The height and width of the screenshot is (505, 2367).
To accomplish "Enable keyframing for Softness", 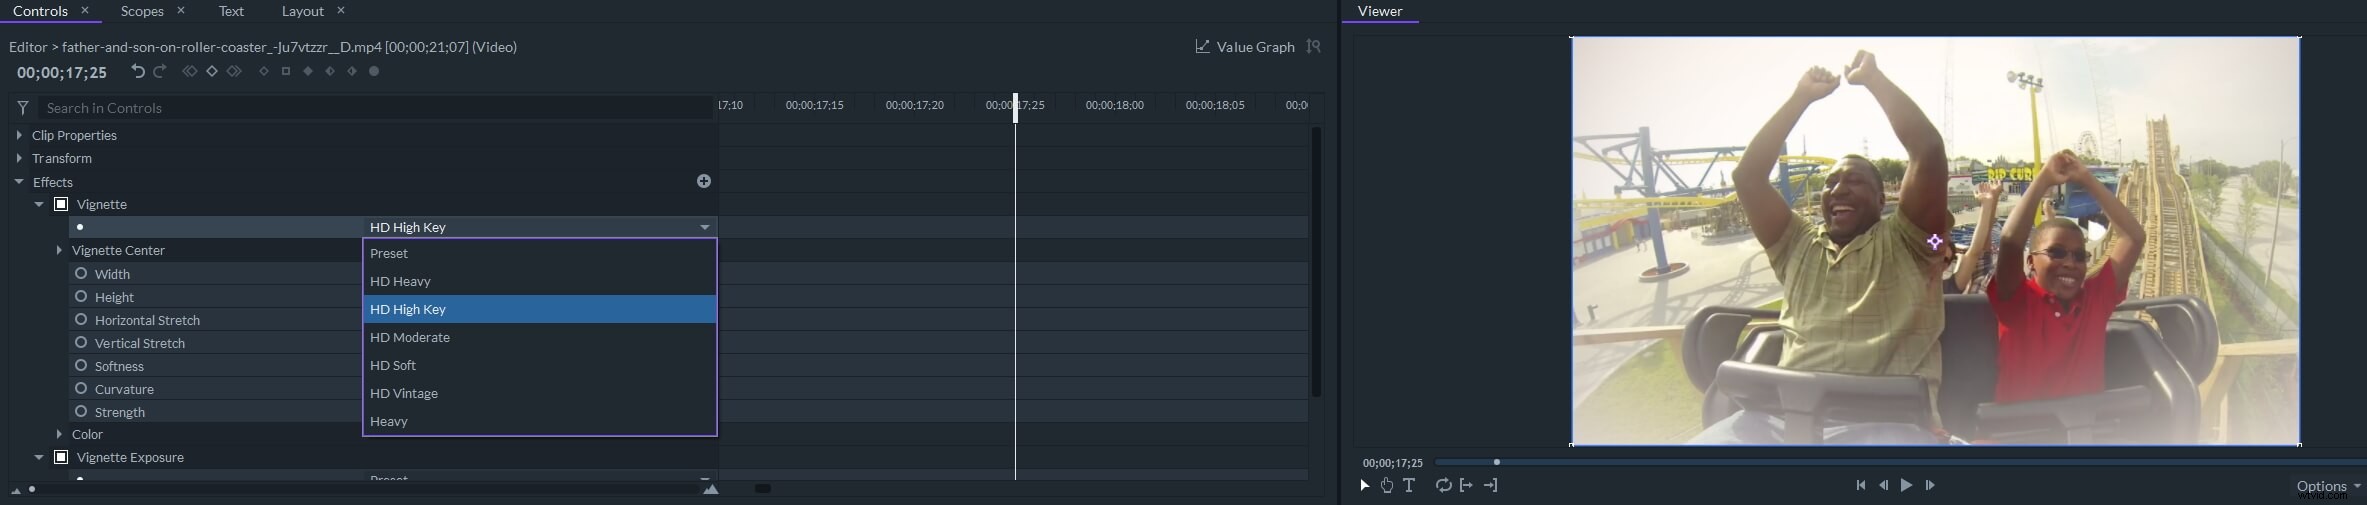I will click(x=81, y=365).
